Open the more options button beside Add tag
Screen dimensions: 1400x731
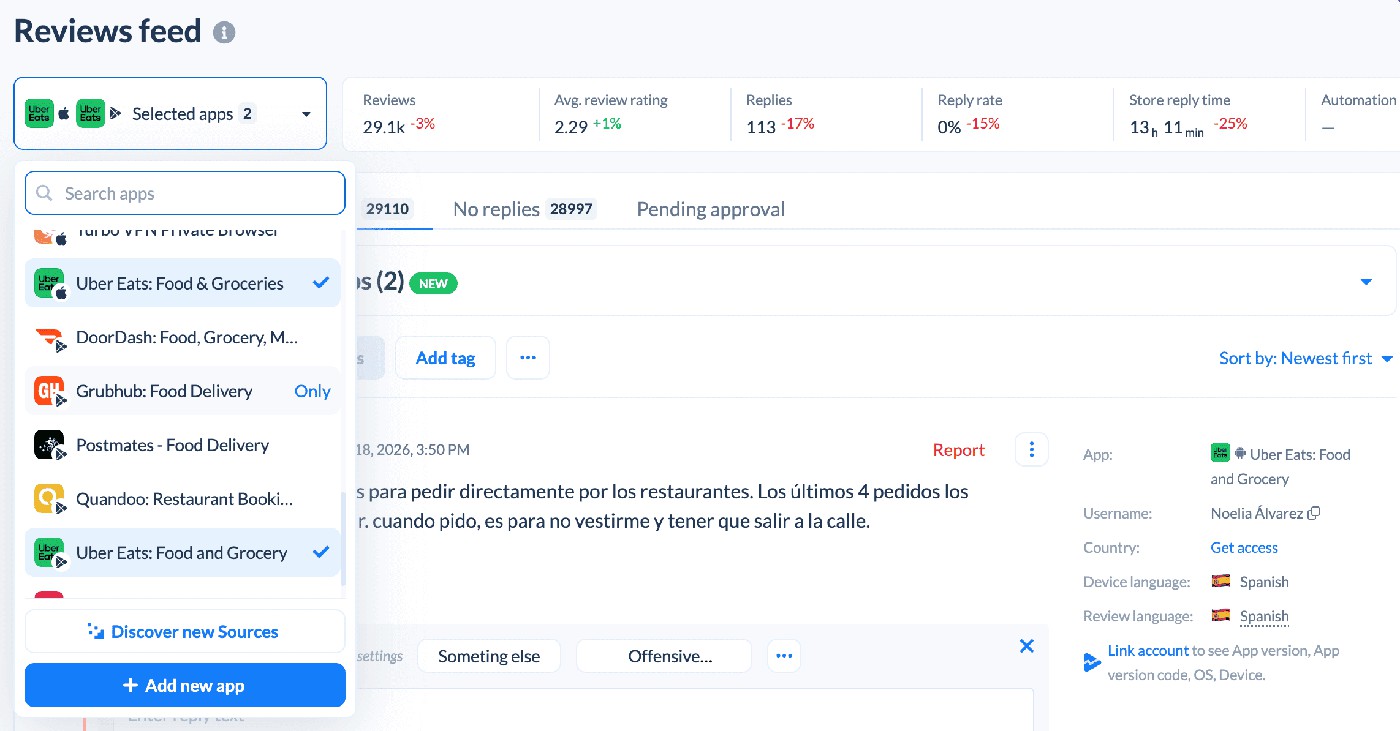click(528, 358)
